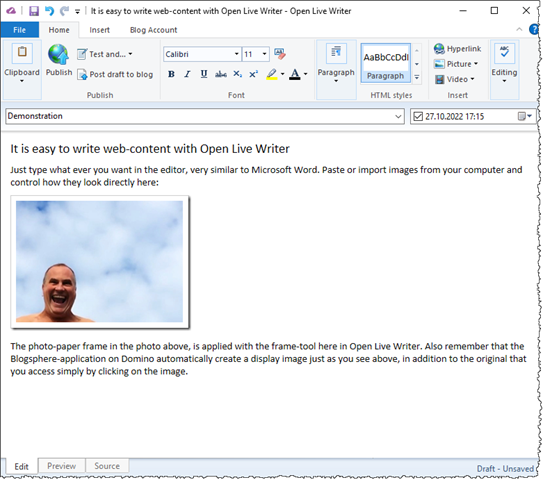This screenshot has width=543, height=480.
Task: Open the calendar date picker
Action: click(525, 116)
